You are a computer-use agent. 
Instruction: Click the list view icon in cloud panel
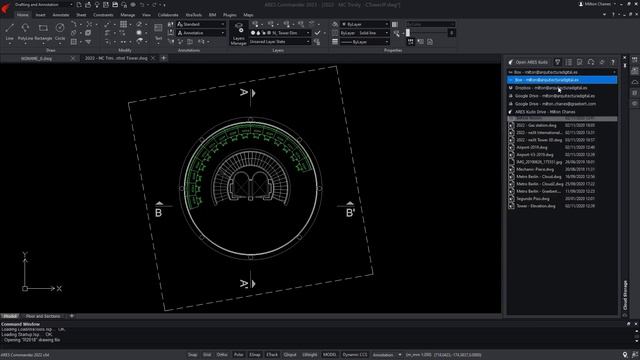tap(569, 62)
